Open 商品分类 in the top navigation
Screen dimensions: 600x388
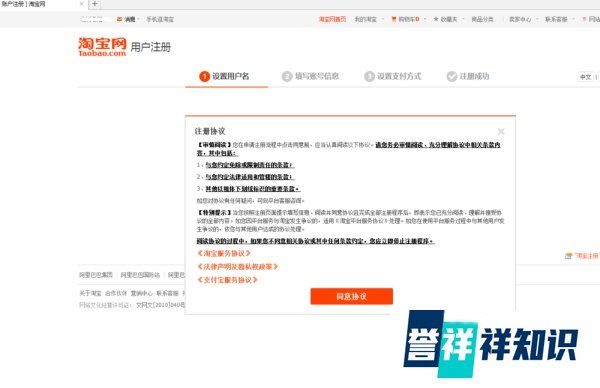pos(483,19)
